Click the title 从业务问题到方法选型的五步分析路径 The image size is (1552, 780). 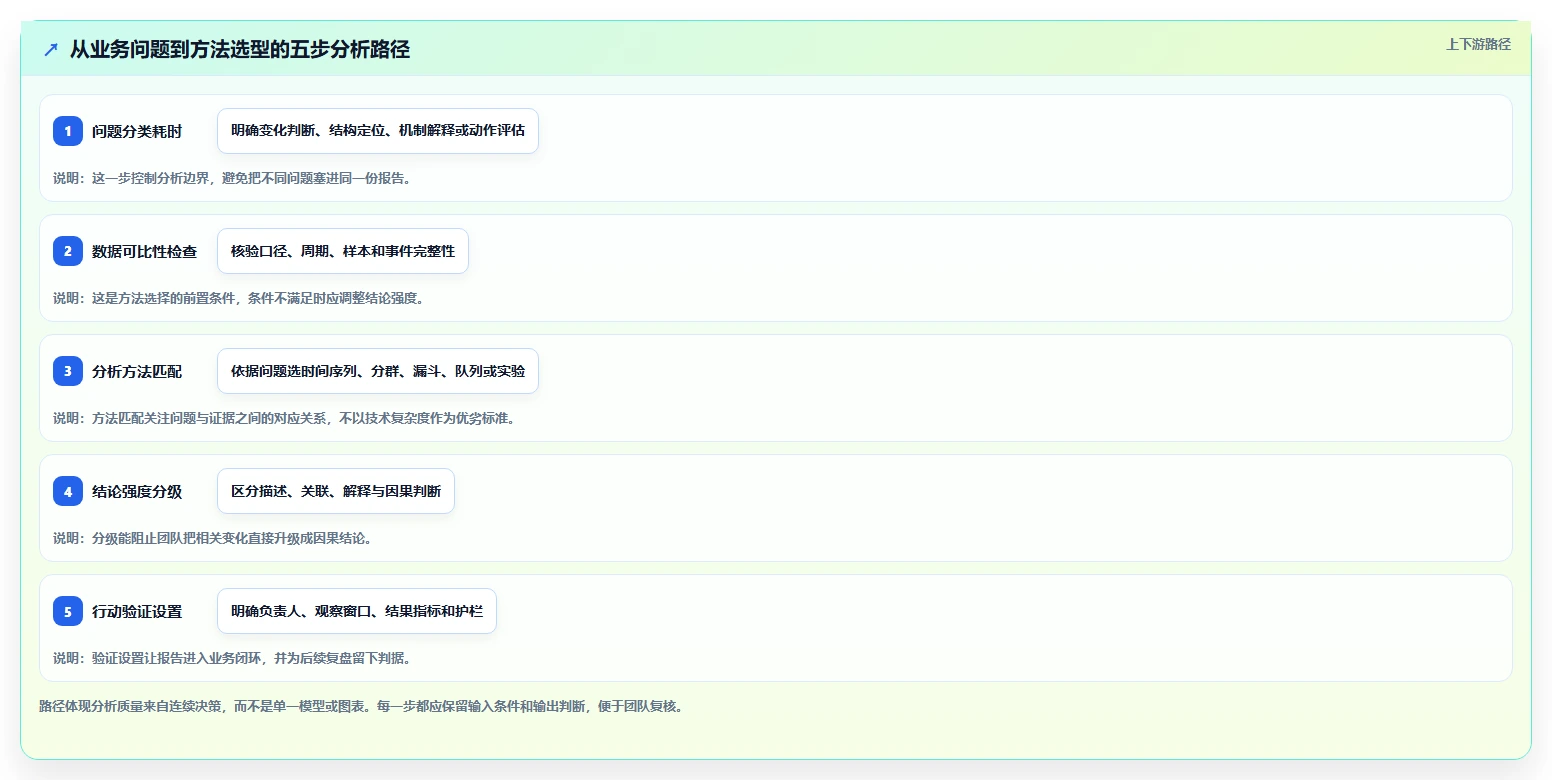(240, 49)
